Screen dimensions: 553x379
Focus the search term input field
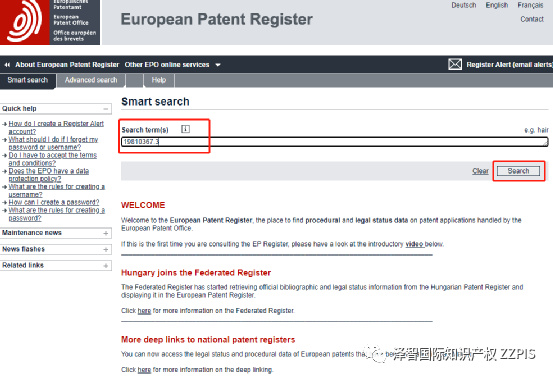pos(334,142)
